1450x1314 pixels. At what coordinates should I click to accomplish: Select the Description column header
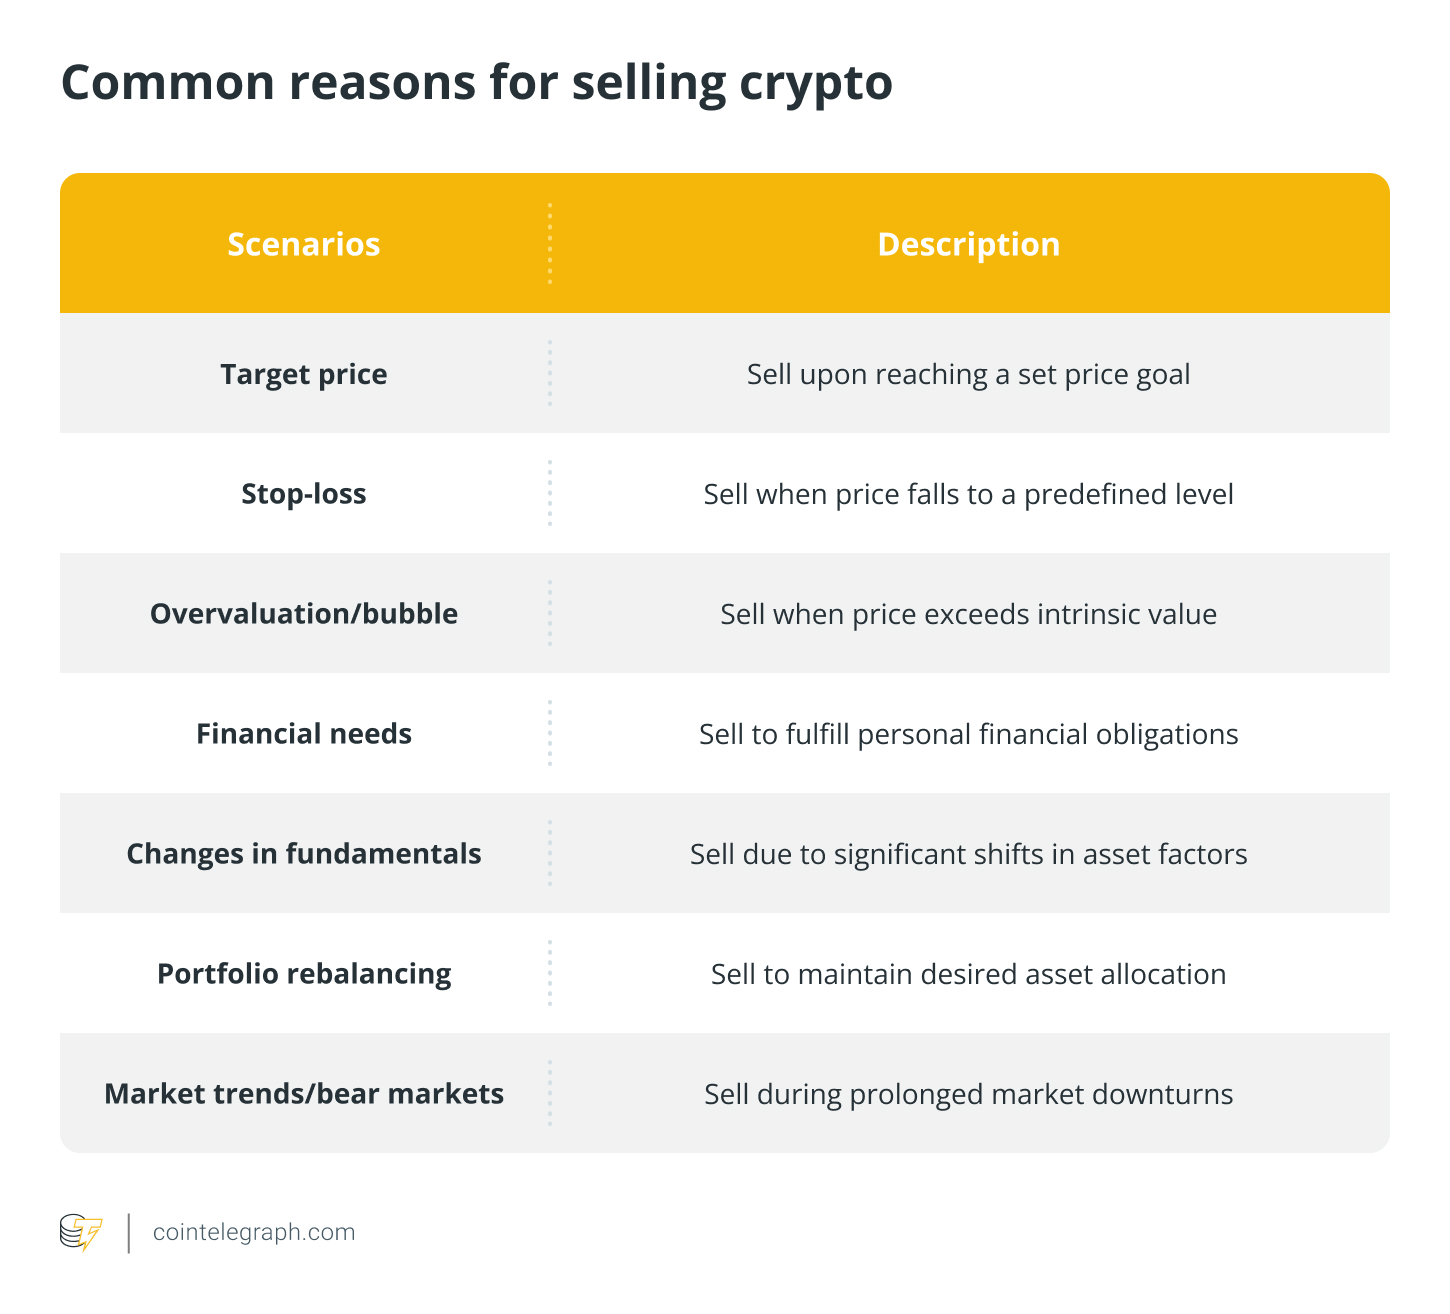pos(968,244)
